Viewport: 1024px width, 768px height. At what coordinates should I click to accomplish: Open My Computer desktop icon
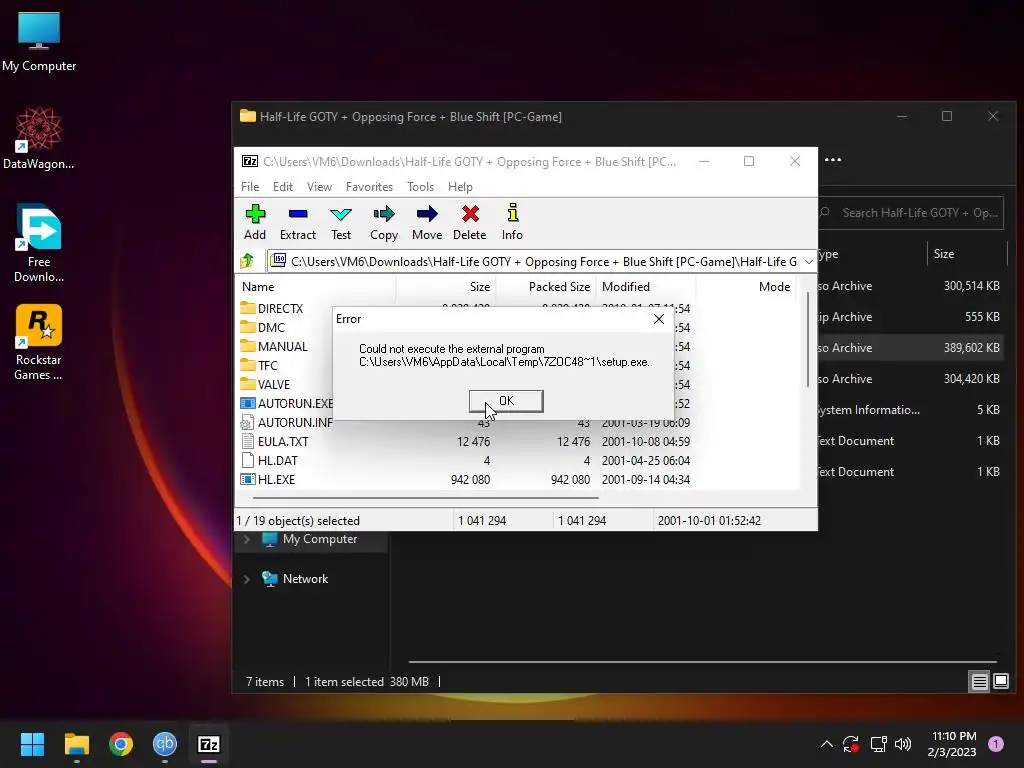(39, 42)
